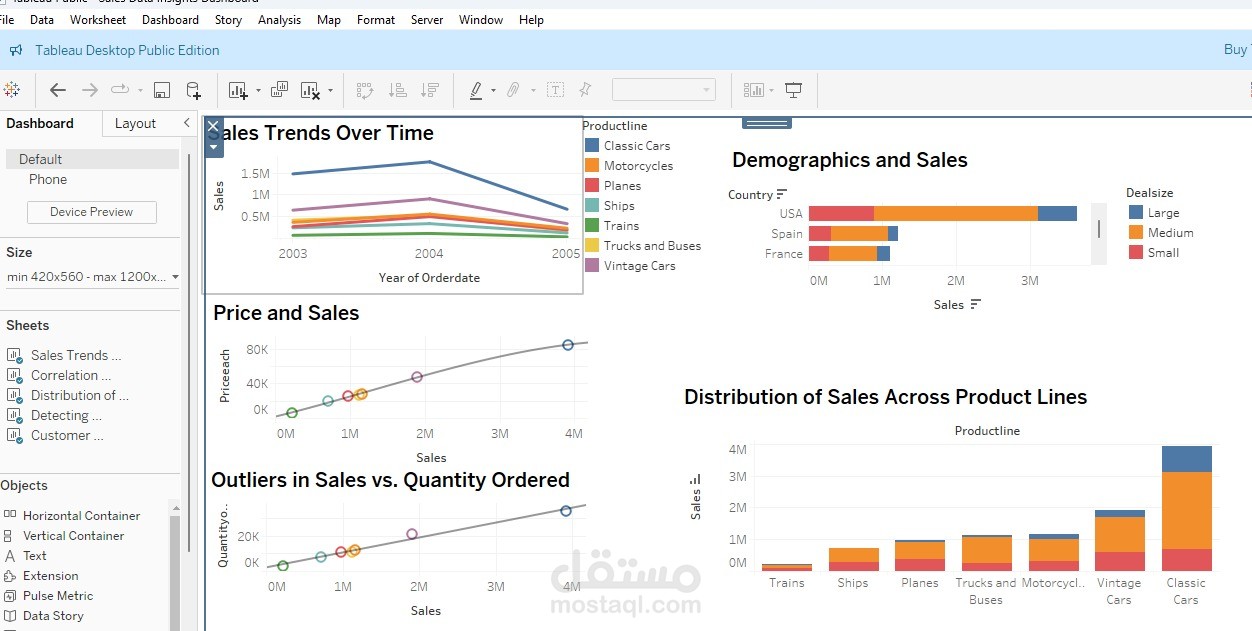Click the Device Preview button
The width and height of the screenshot is (1252, 631).
pyautogui.click(x=91, y=212)
